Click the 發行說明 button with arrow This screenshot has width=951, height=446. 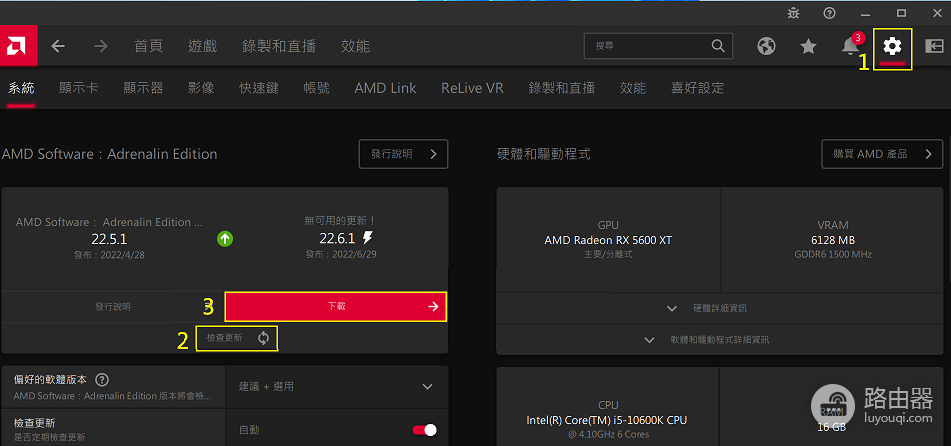point(403,154)
